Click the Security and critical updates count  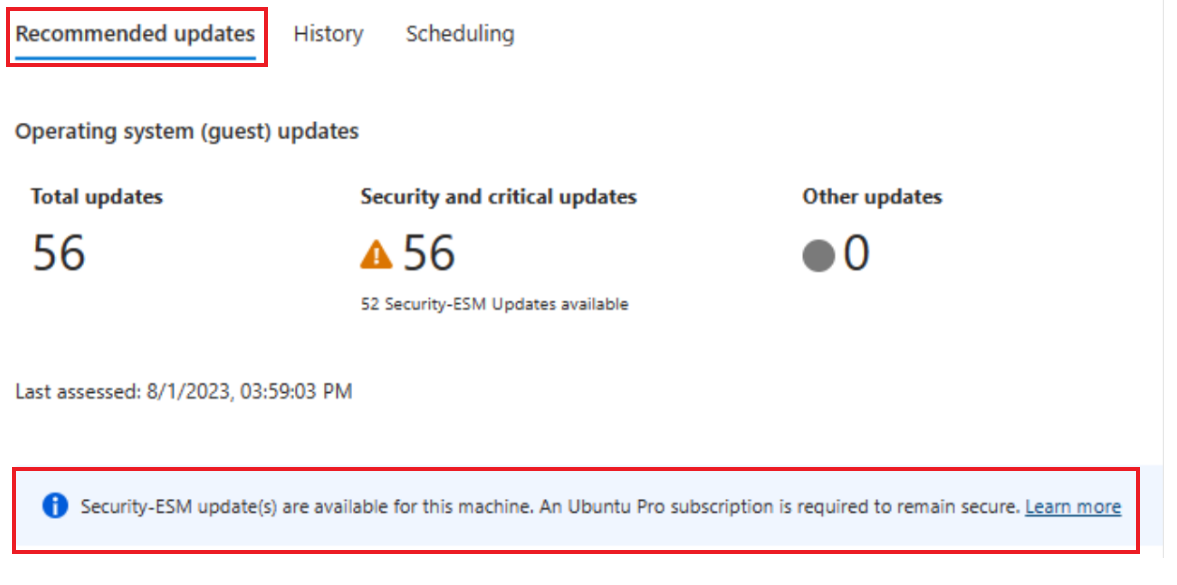tap(429, 253)
